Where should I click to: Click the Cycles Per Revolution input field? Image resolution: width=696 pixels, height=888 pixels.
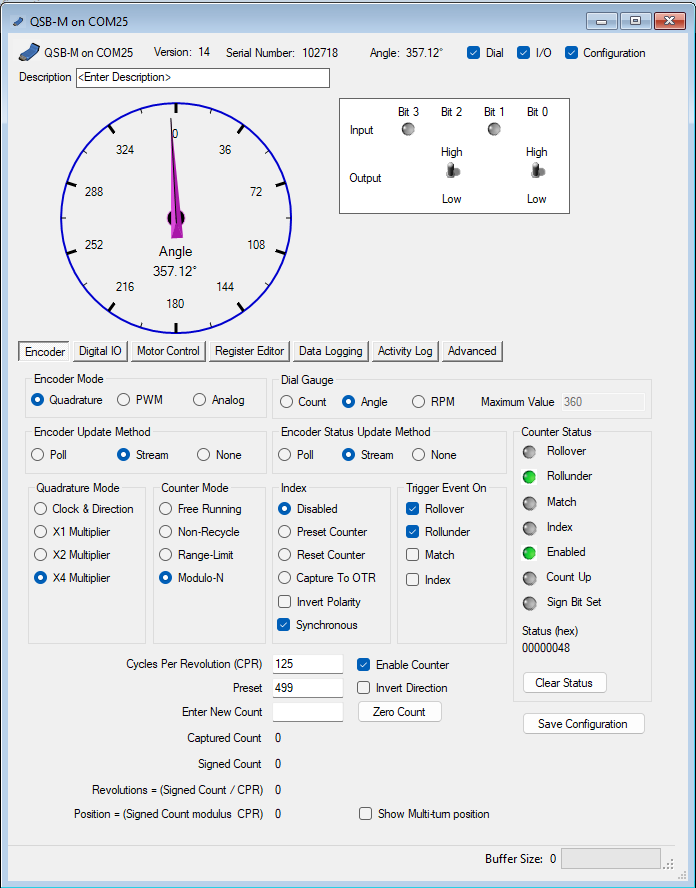307,665
